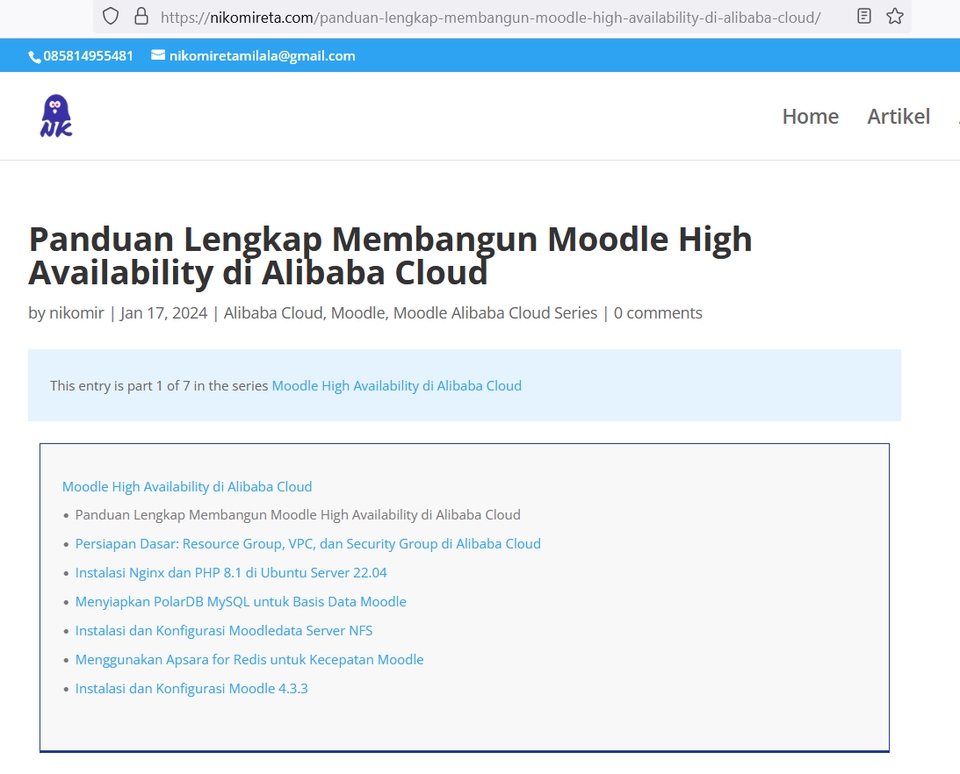Screen dimensions: 960x774
Task: Open series link in blue notice box
Action: point(397,386)
